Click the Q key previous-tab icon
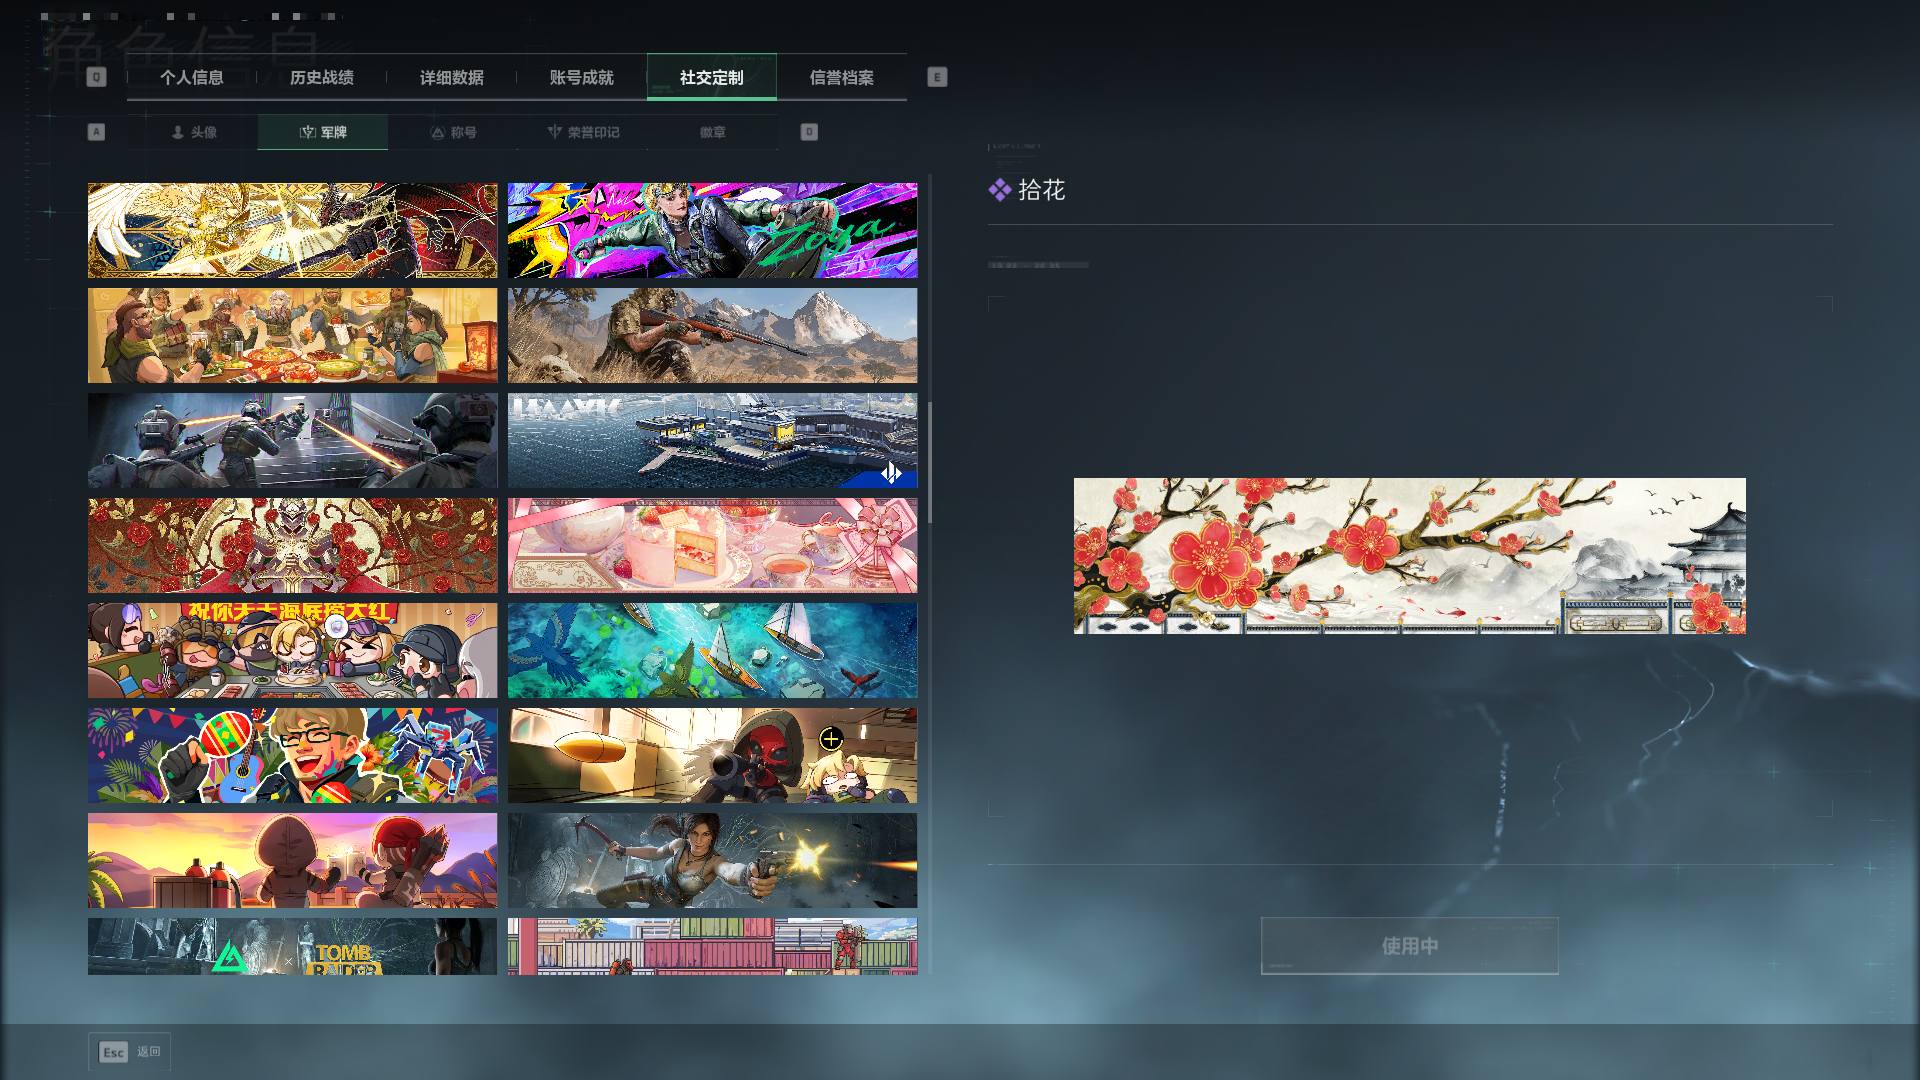 [96, 77]
